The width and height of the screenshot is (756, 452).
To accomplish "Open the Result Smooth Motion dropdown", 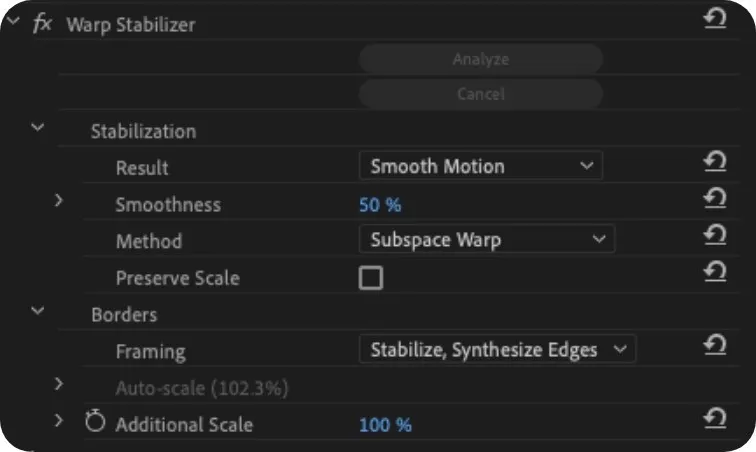I will click(481, 166).
